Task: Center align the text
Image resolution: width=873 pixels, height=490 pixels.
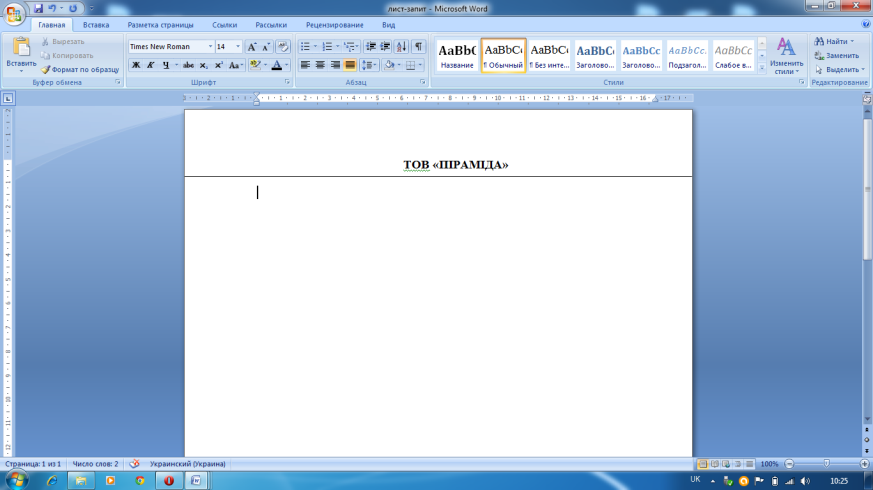Action: point(320,65)
